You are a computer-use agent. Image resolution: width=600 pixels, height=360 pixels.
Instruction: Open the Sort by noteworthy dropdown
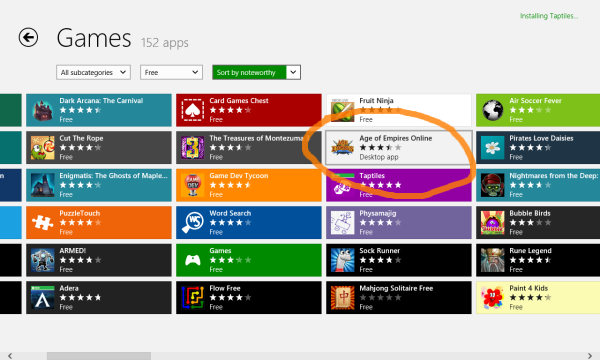(x=256, y=72)
